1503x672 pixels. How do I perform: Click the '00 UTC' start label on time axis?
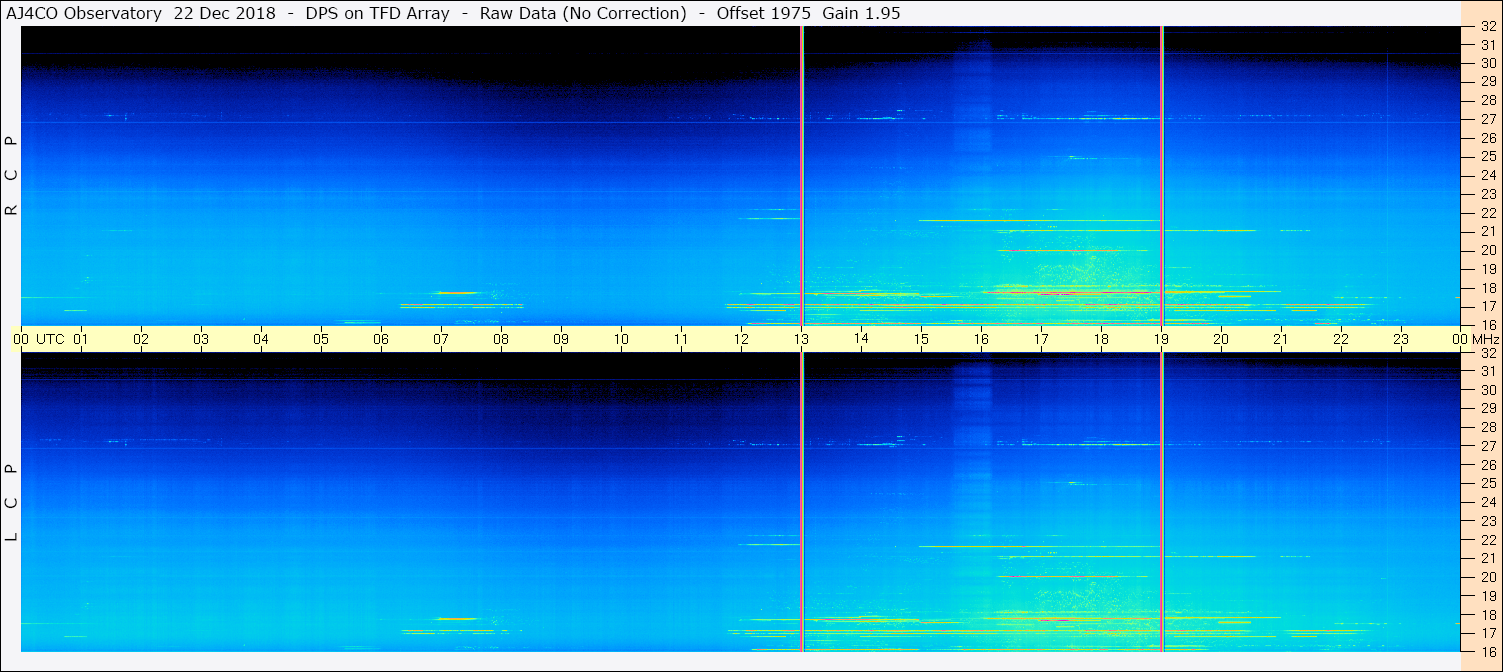coord(39,339)
